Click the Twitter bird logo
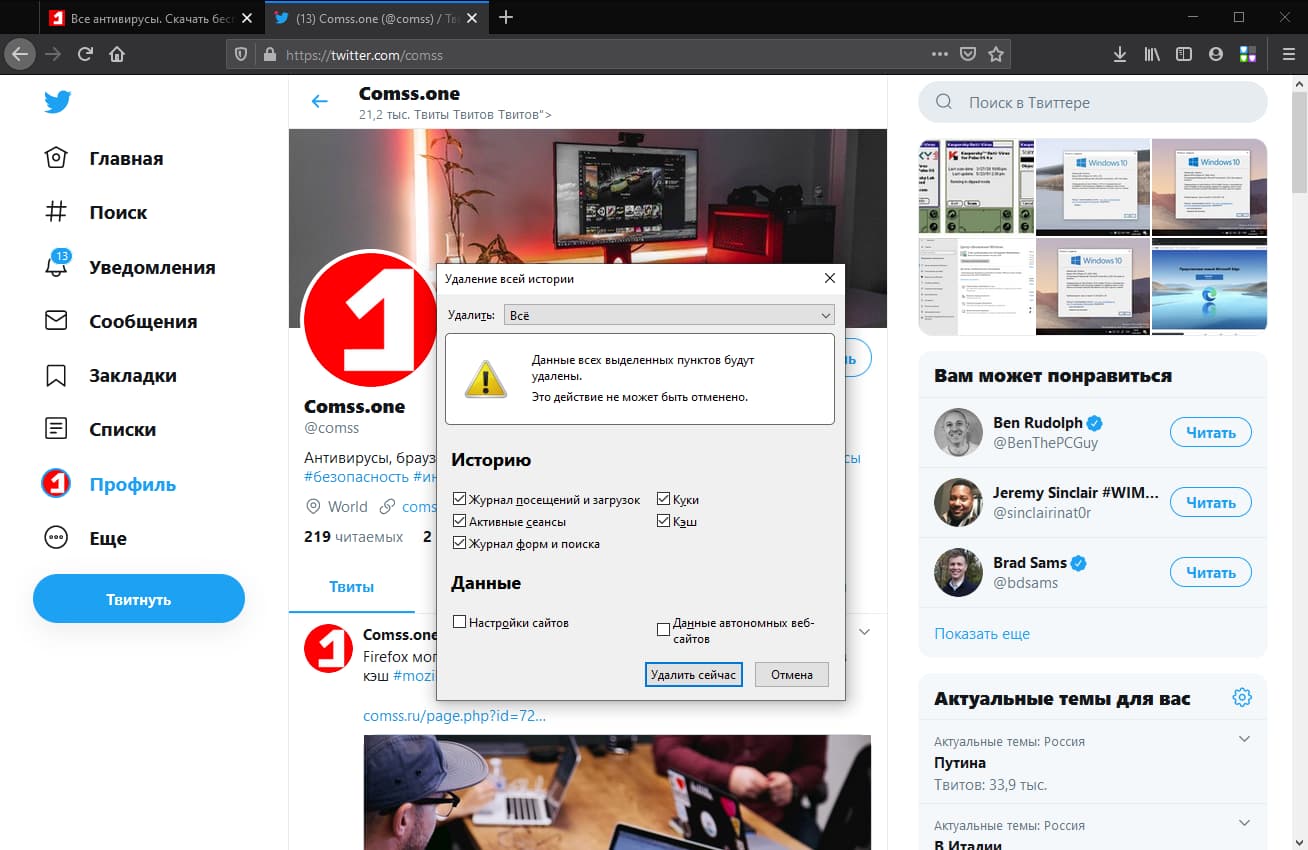The image size is (1308, 850). [57, 101]
